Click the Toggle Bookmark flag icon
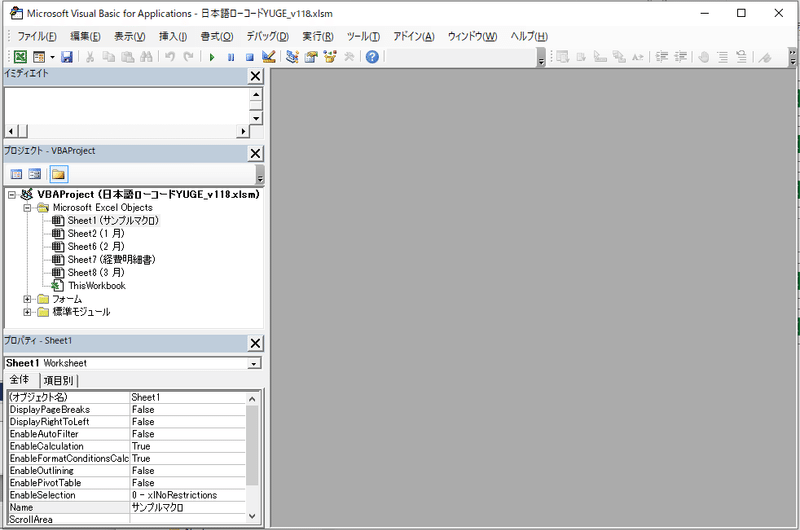Image resolution: width=800 pixels, height=530 pixels. click(x=764, y=57)
